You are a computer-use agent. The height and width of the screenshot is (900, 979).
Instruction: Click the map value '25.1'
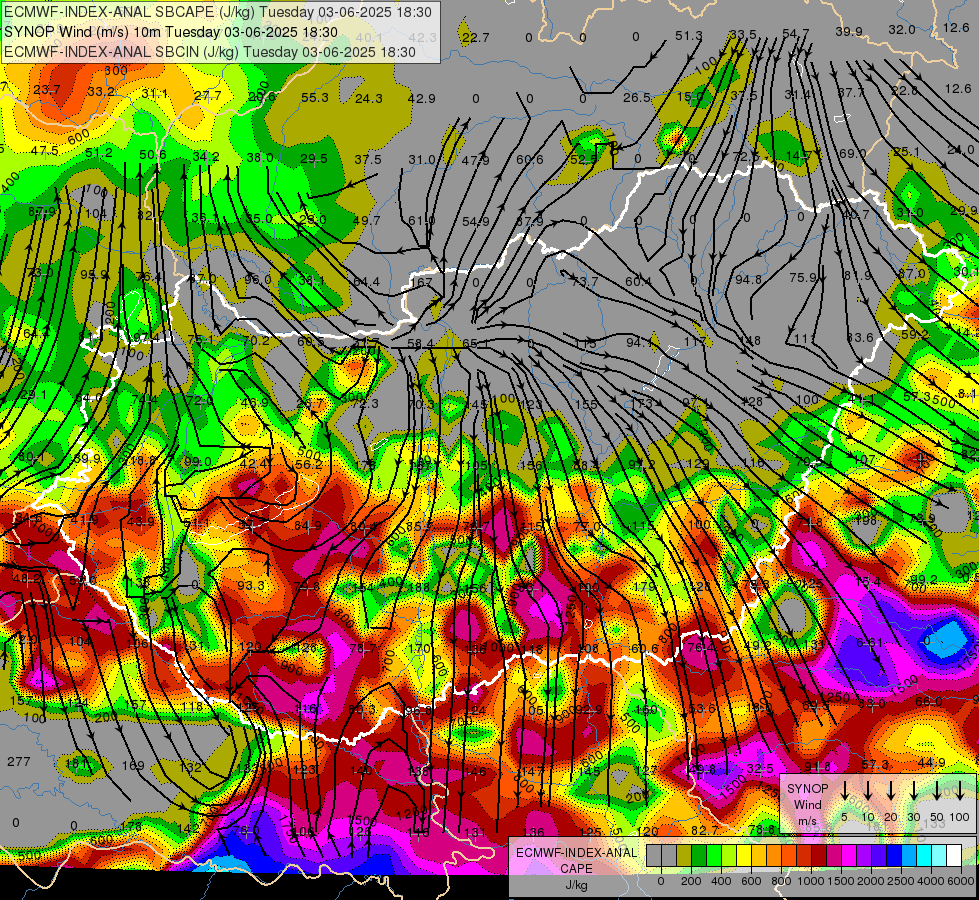point(907,152)
